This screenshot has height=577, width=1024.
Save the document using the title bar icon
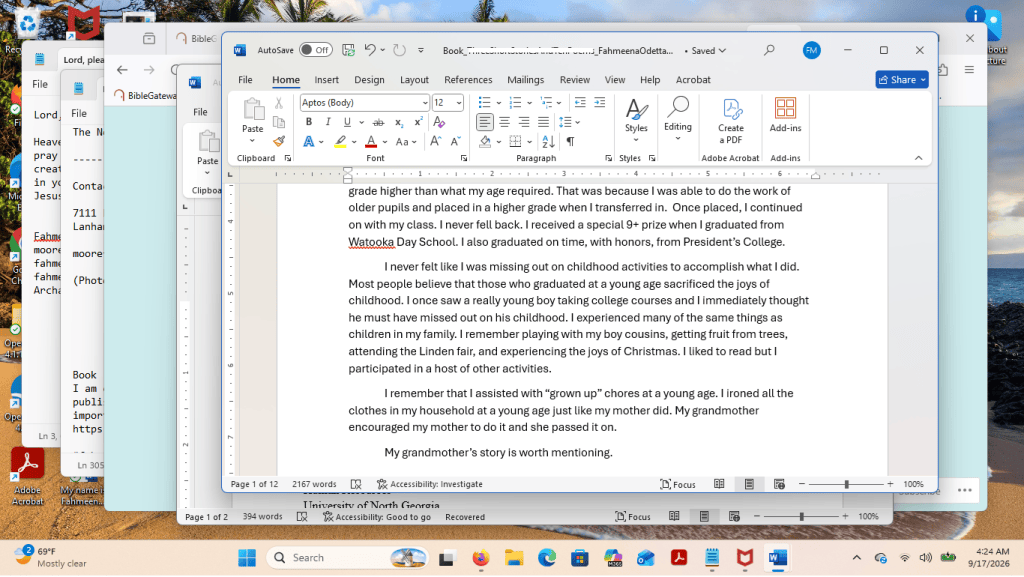pos(348,50)
